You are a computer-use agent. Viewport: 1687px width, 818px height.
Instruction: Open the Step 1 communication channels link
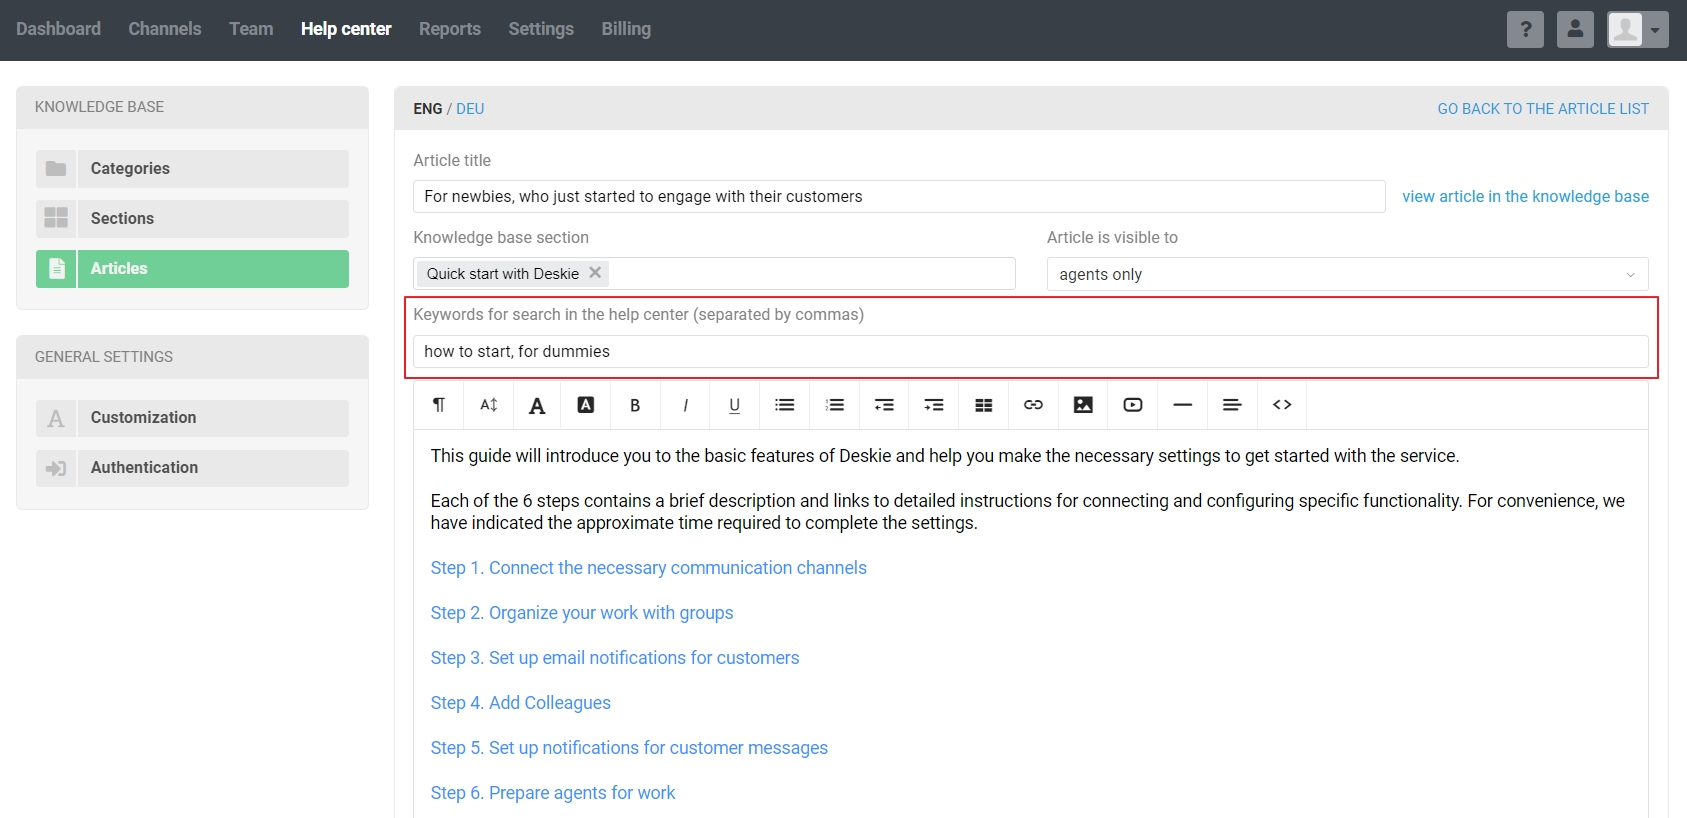(x=649, y=568)
